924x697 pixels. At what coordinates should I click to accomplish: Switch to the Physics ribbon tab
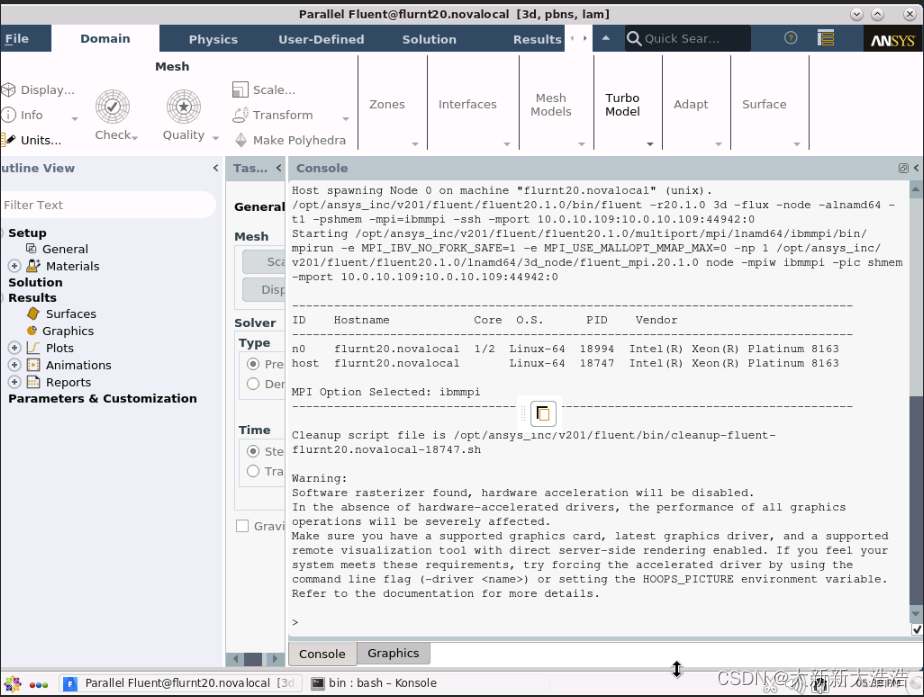click(213, 40)
